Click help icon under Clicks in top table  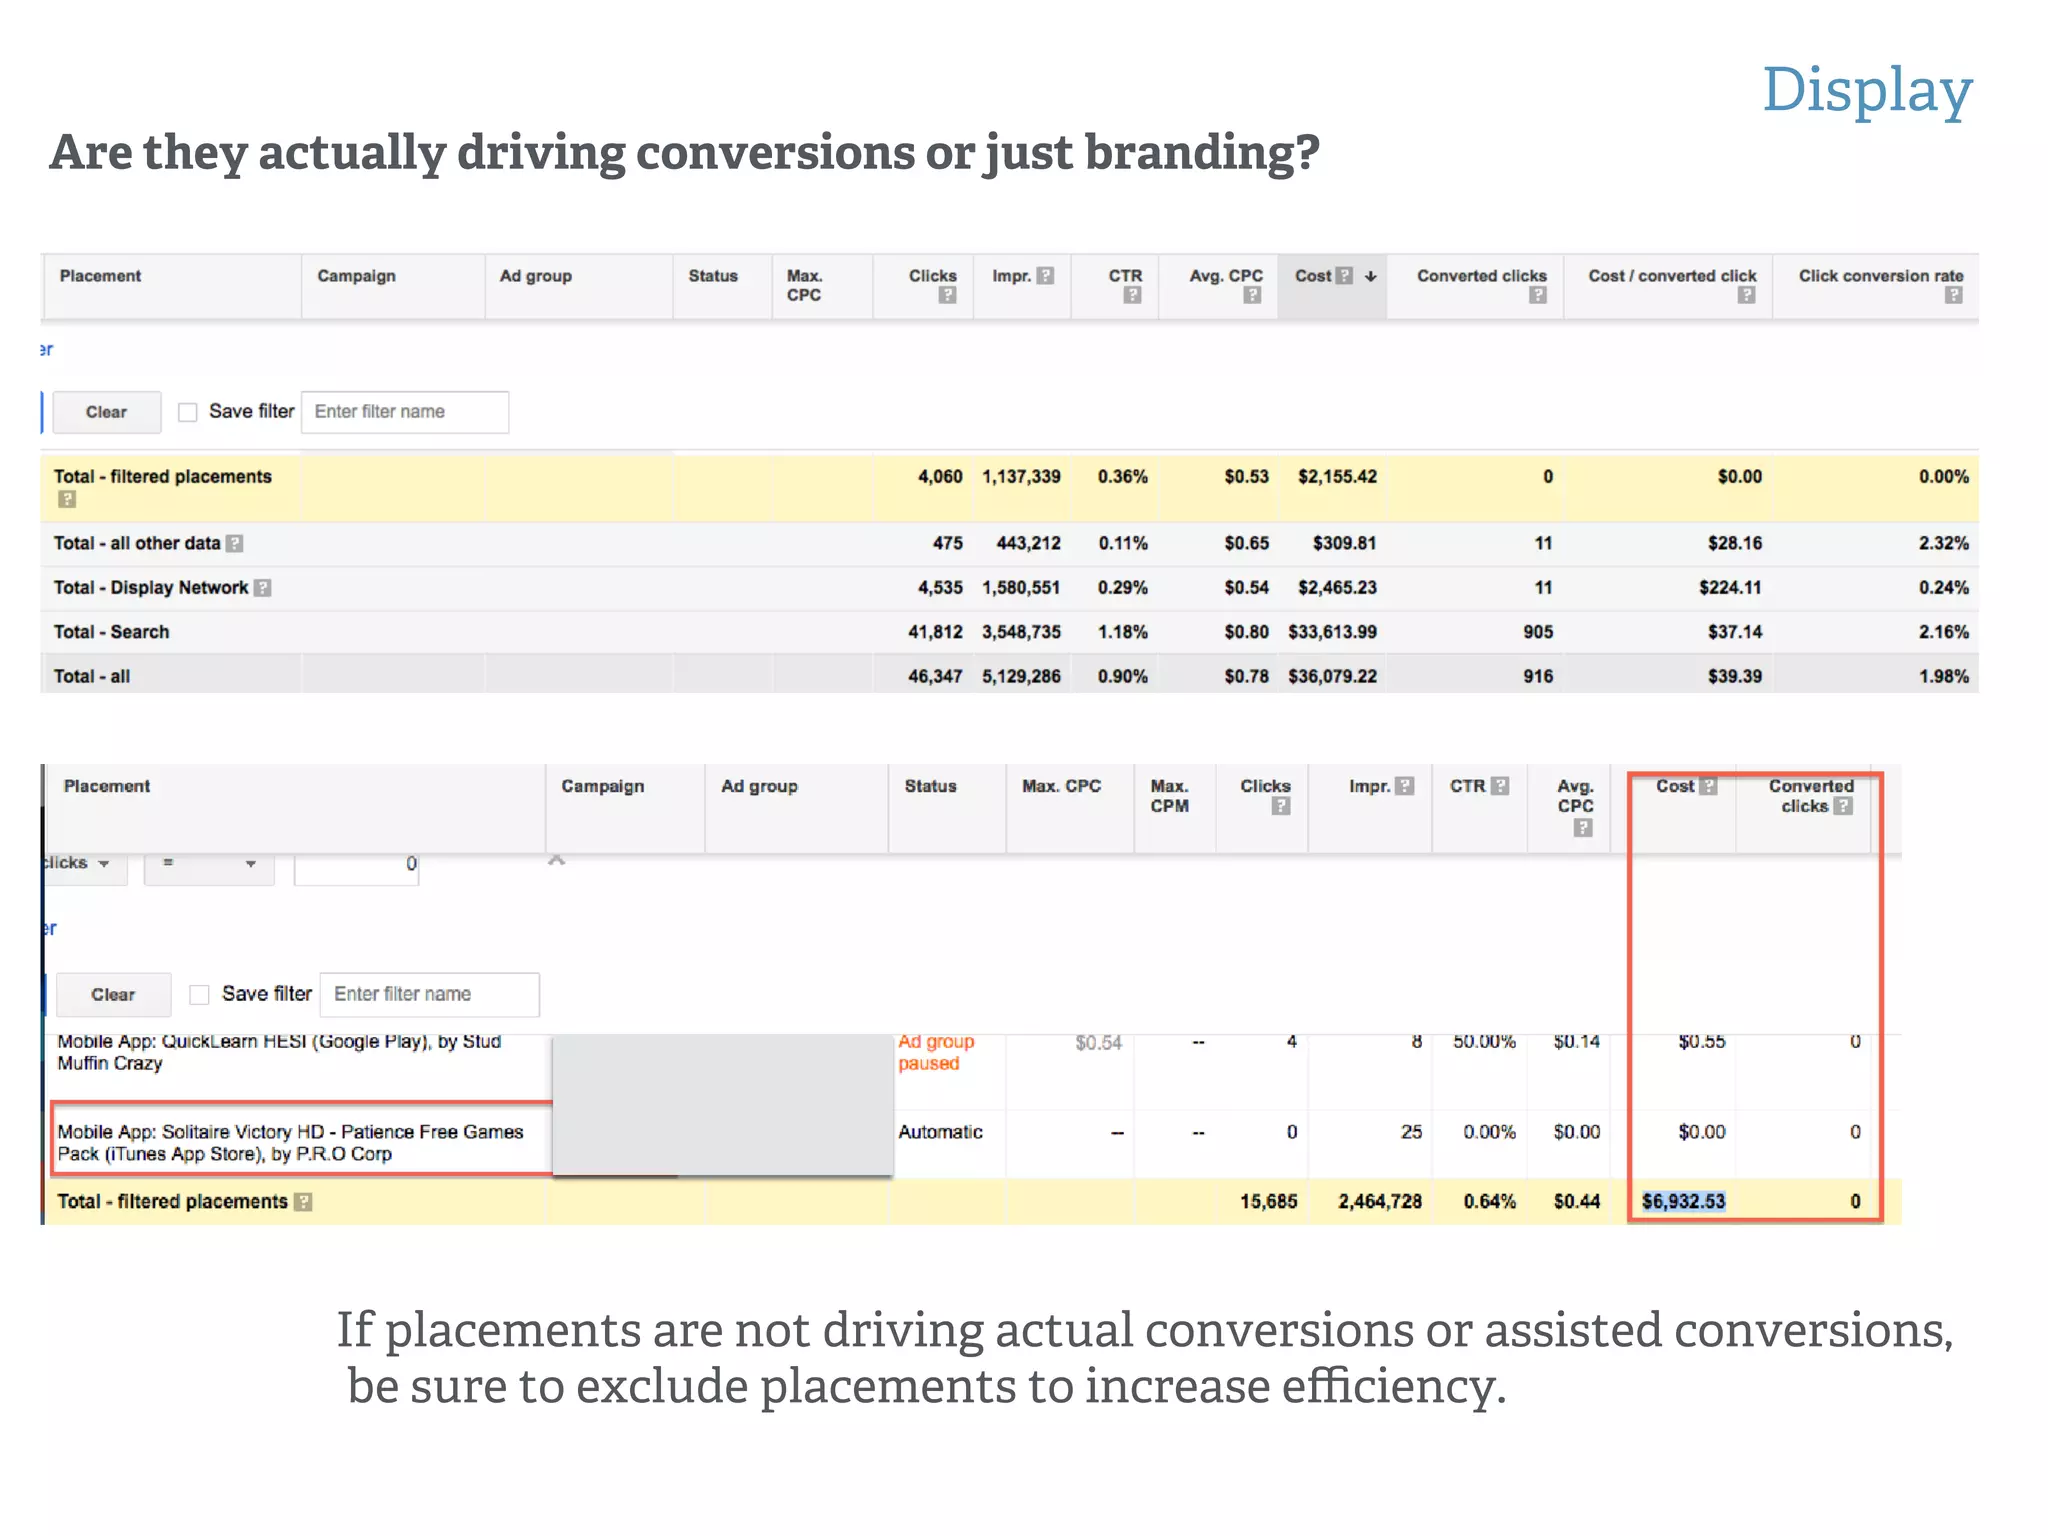pos(947,295)
